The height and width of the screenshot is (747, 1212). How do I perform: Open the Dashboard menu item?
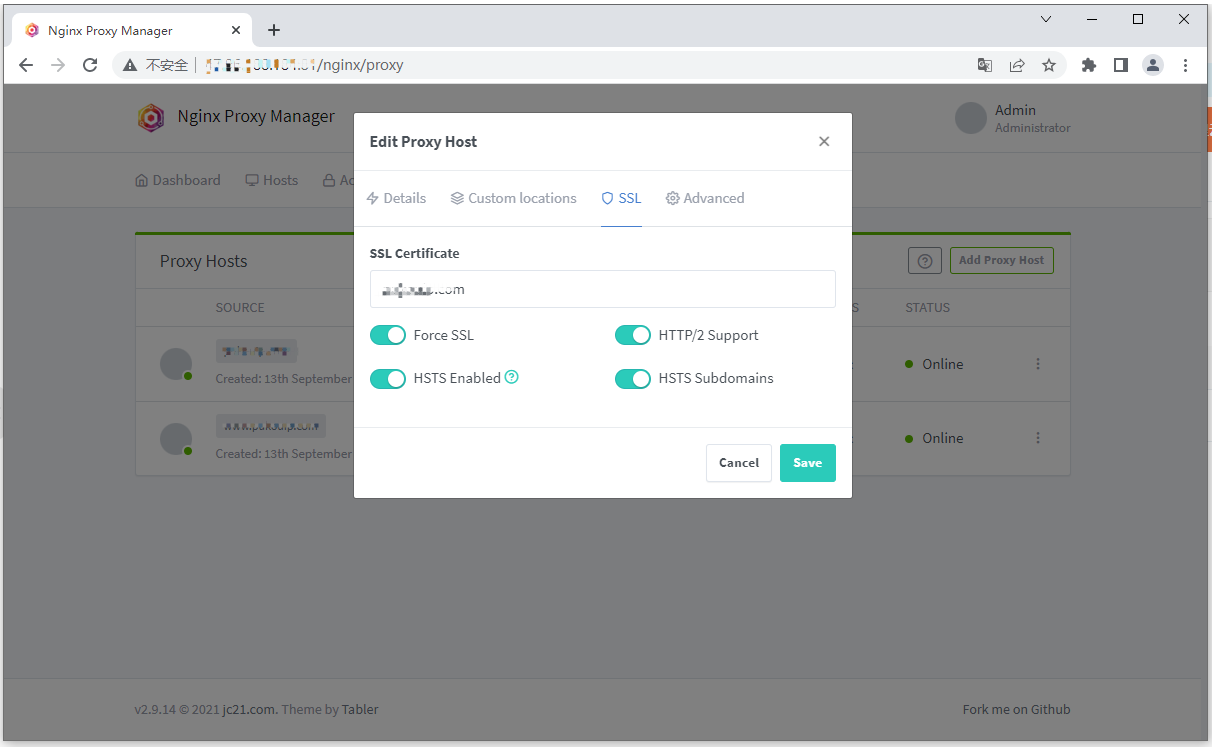tap(178, 180)
